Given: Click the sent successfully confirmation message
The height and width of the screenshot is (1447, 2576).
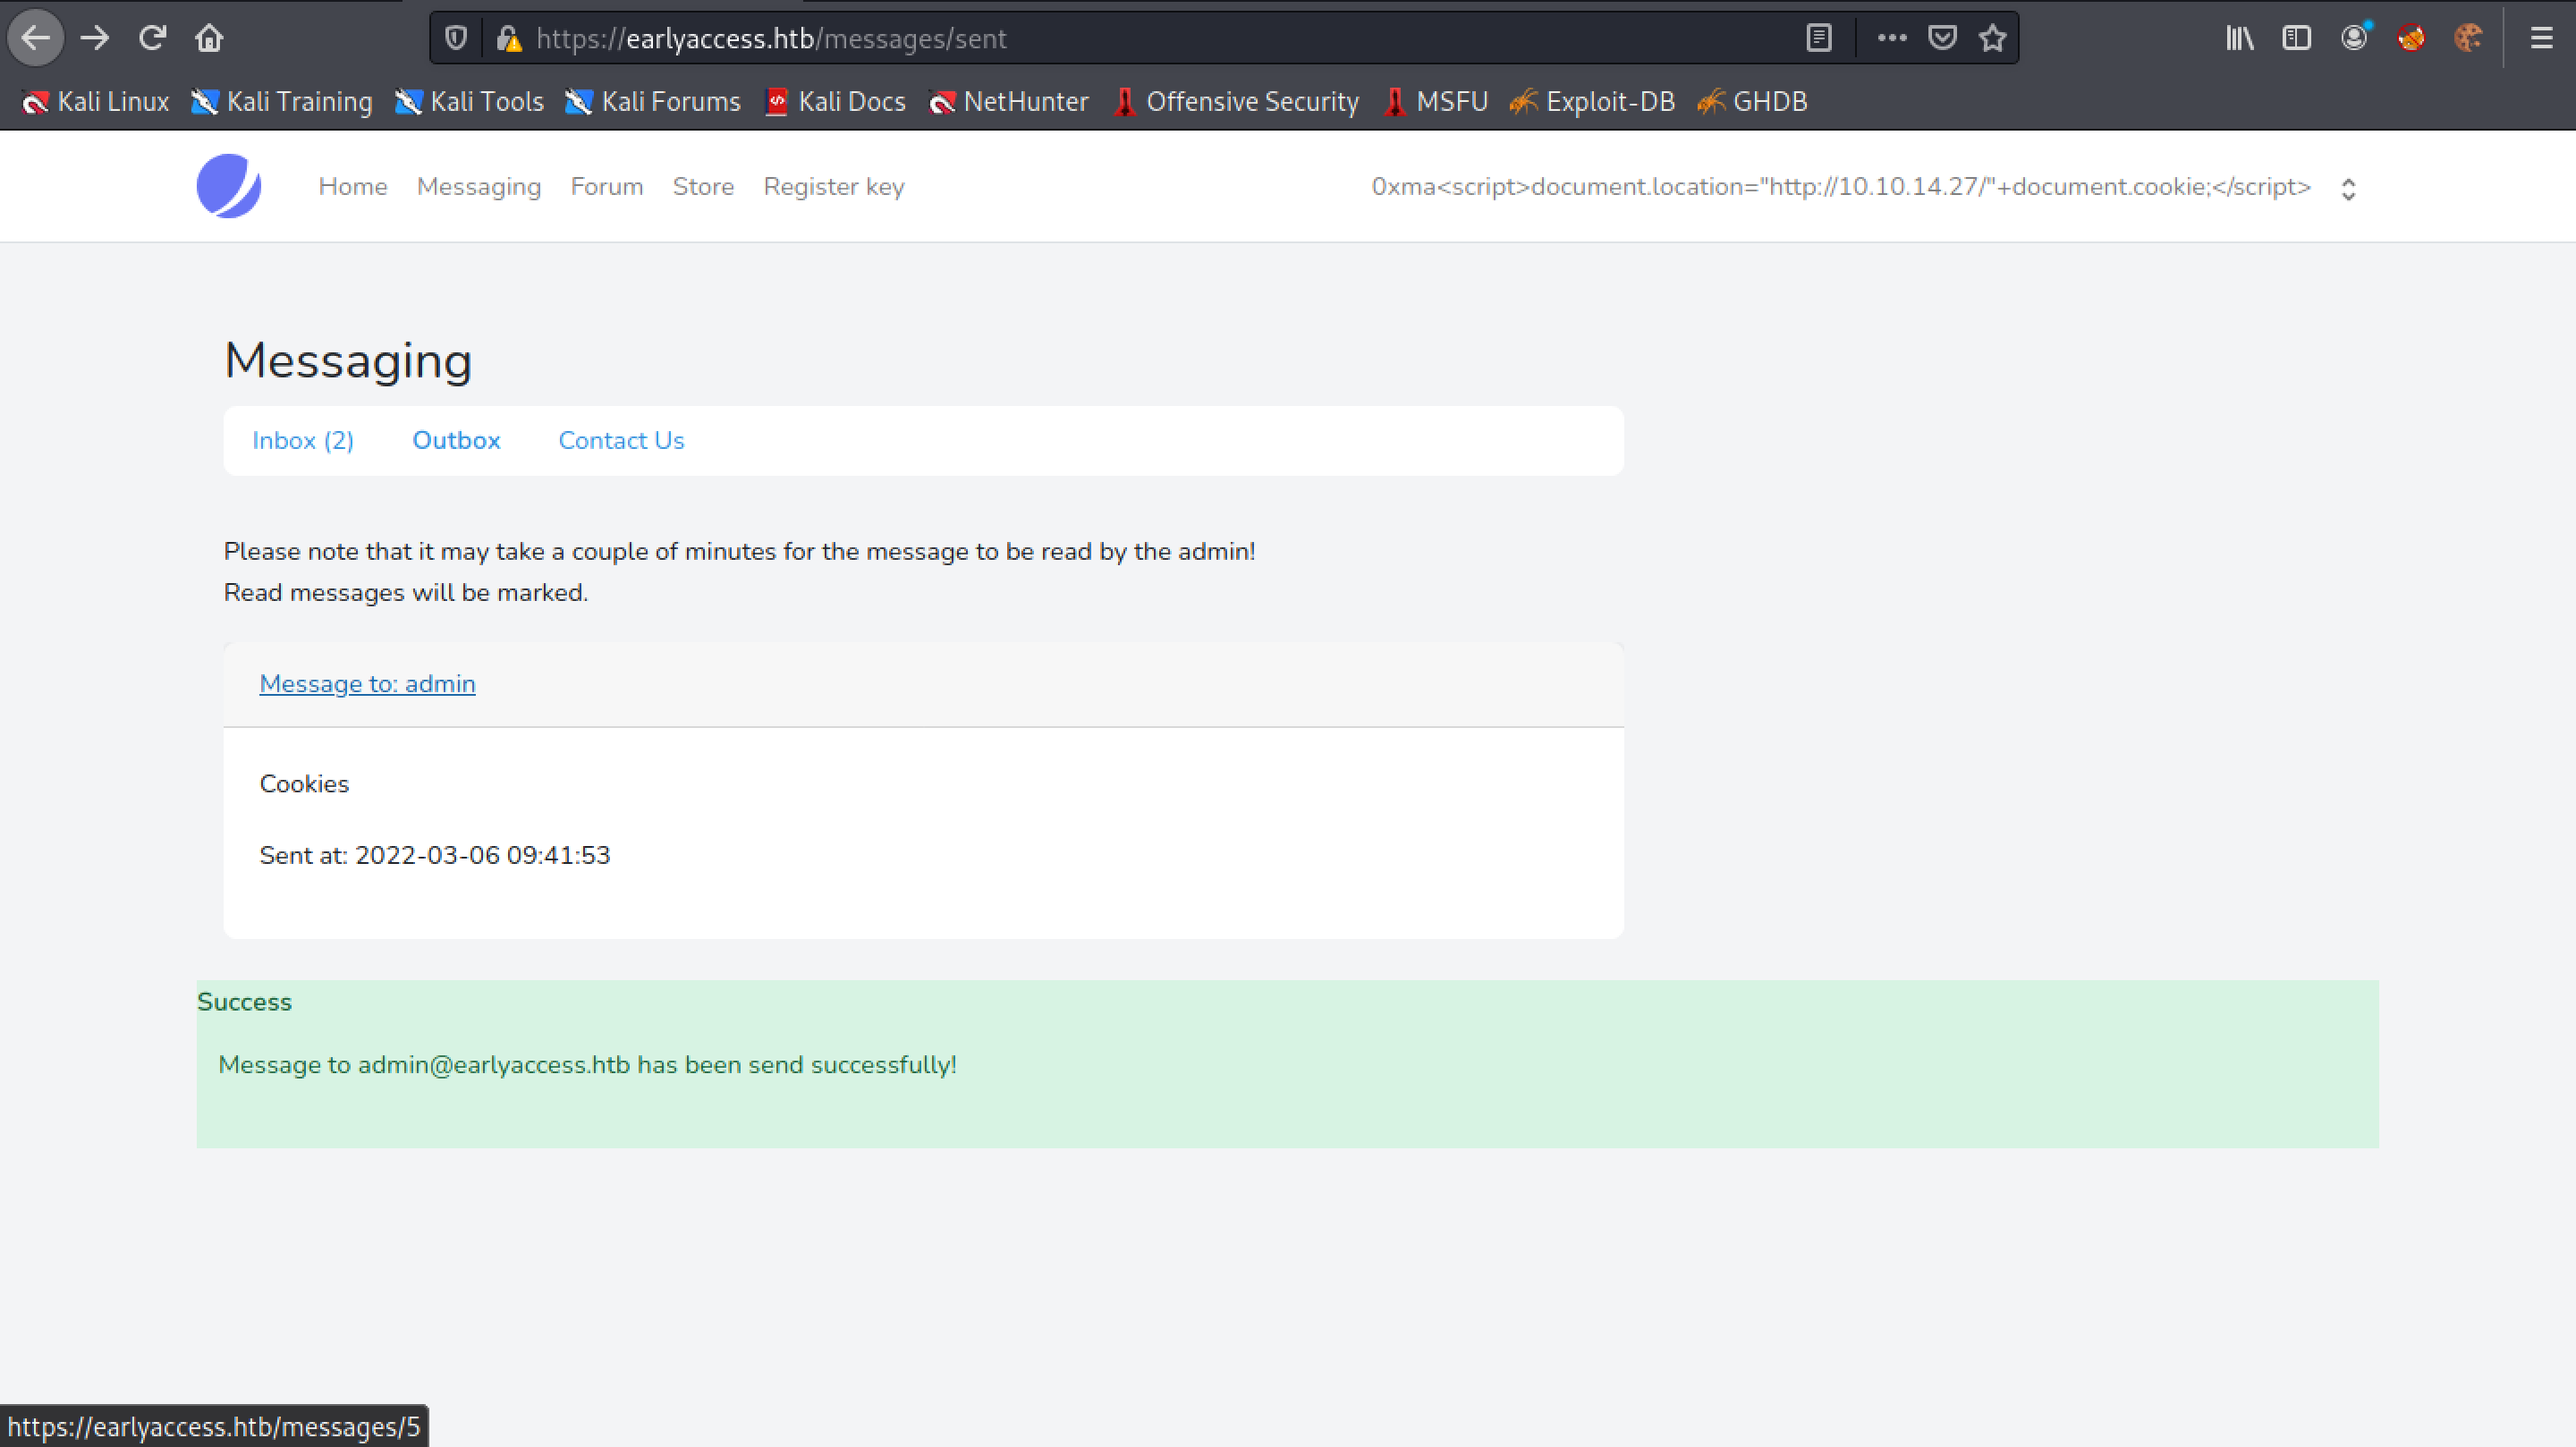Looking at the screenshot, I should pos(587,1065).
